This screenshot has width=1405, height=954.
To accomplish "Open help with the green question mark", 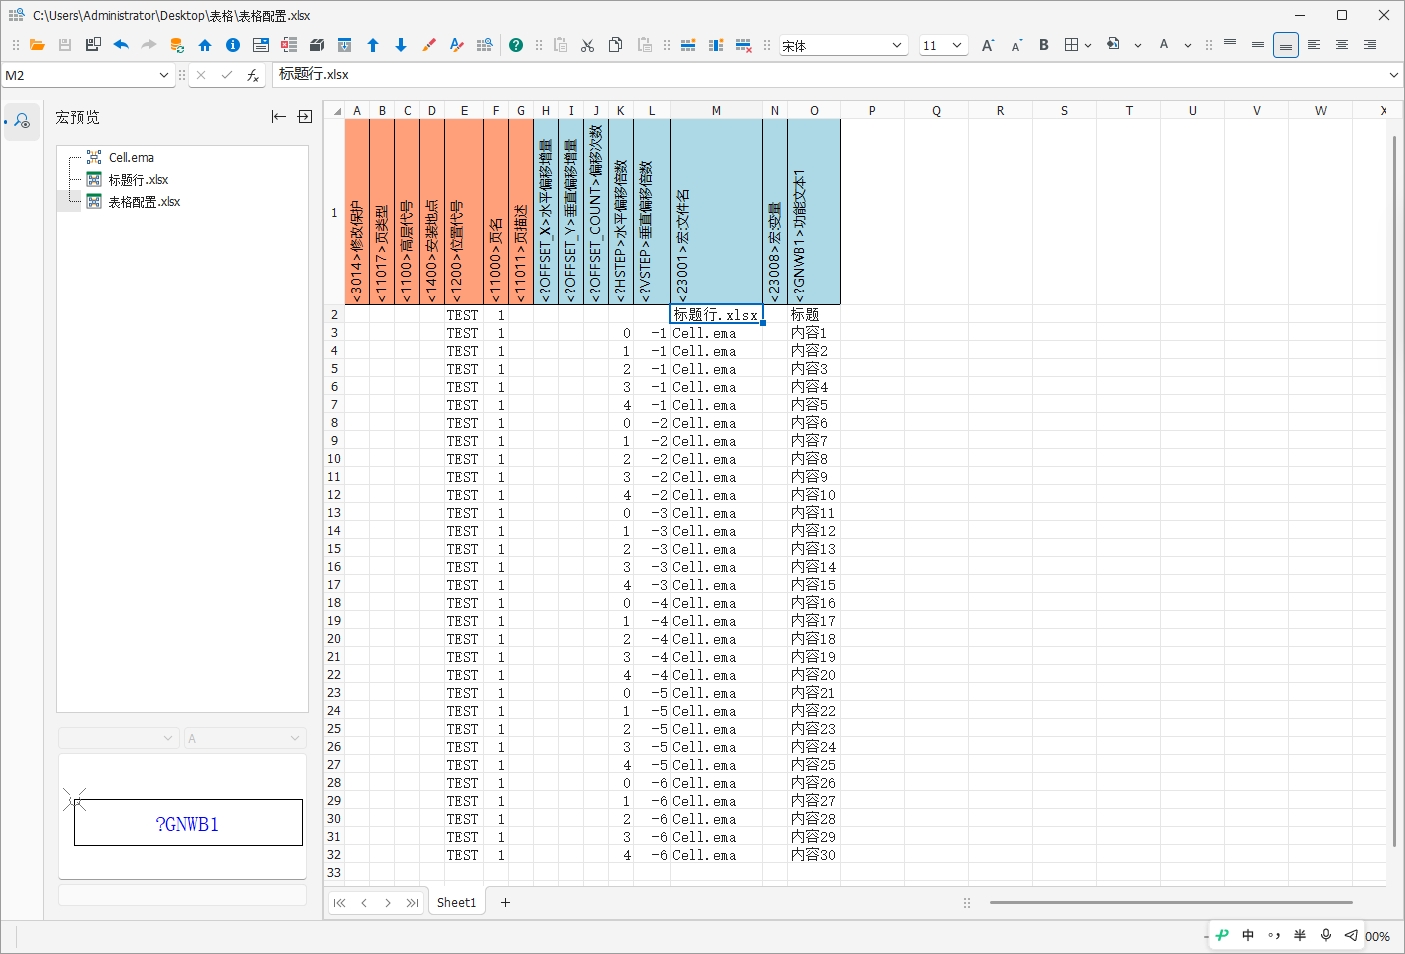I will (516, 45).
